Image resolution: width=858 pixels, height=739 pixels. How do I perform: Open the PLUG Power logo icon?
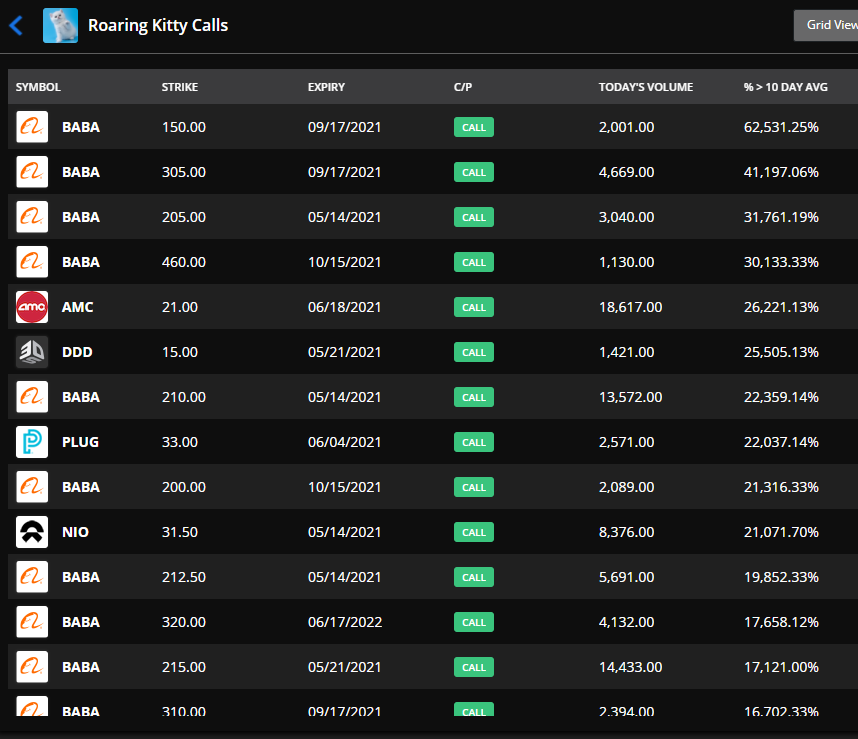(32, 442)
